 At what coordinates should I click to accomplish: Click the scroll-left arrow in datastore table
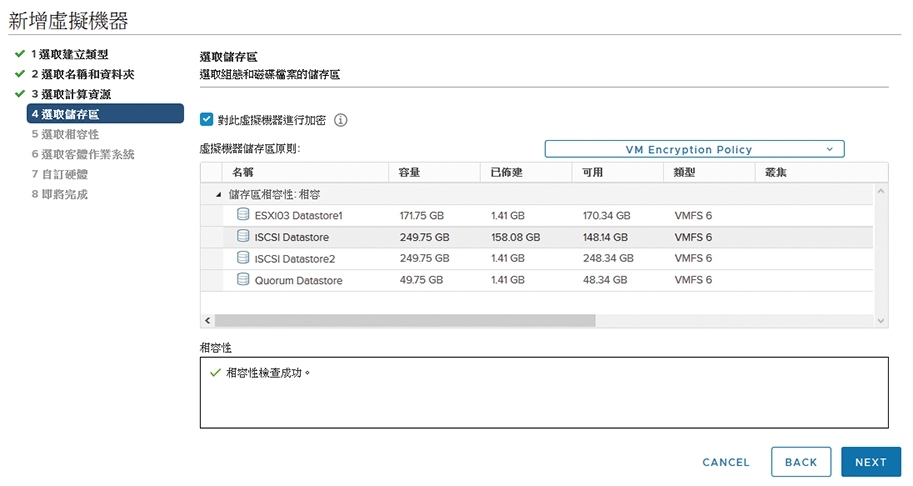[x=208, y=321]
